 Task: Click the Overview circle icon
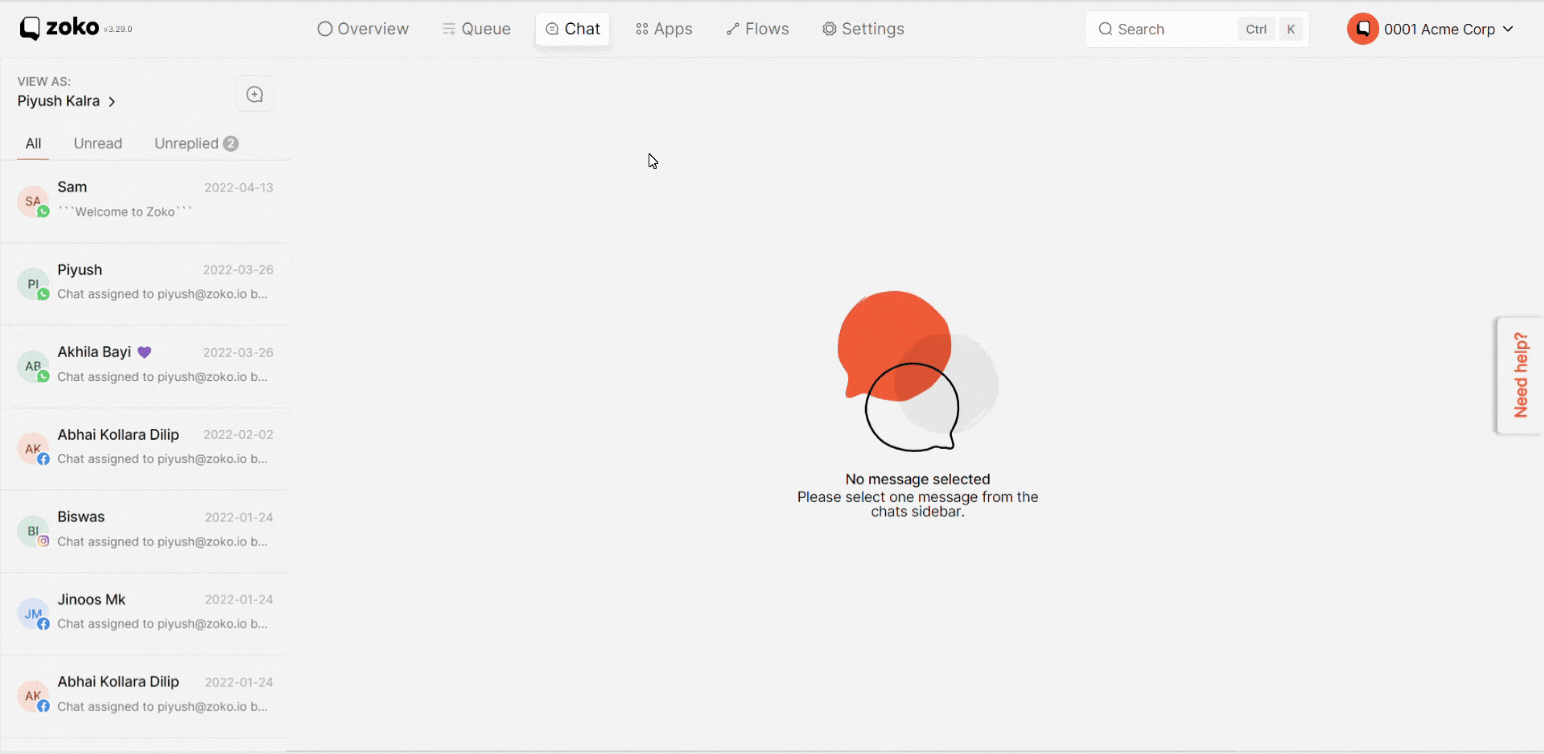point(325,29)
